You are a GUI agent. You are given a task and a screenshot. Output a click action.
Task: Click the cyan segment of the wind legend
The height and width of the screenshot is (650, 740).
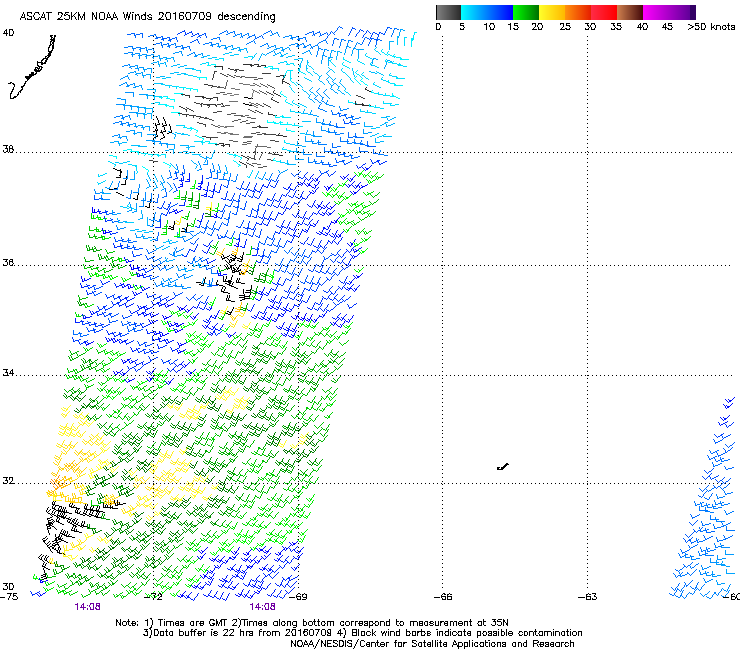click(474, 12)
